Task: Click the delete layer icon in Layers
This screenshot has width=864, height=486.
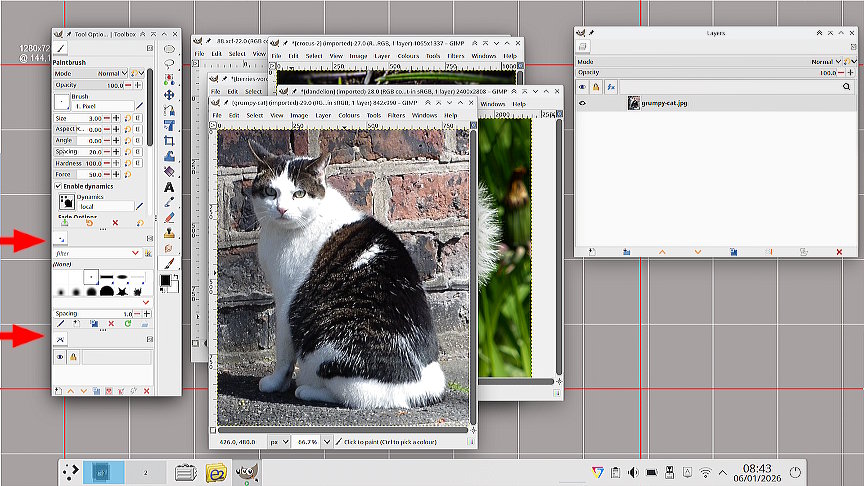Action: [838, 252]
